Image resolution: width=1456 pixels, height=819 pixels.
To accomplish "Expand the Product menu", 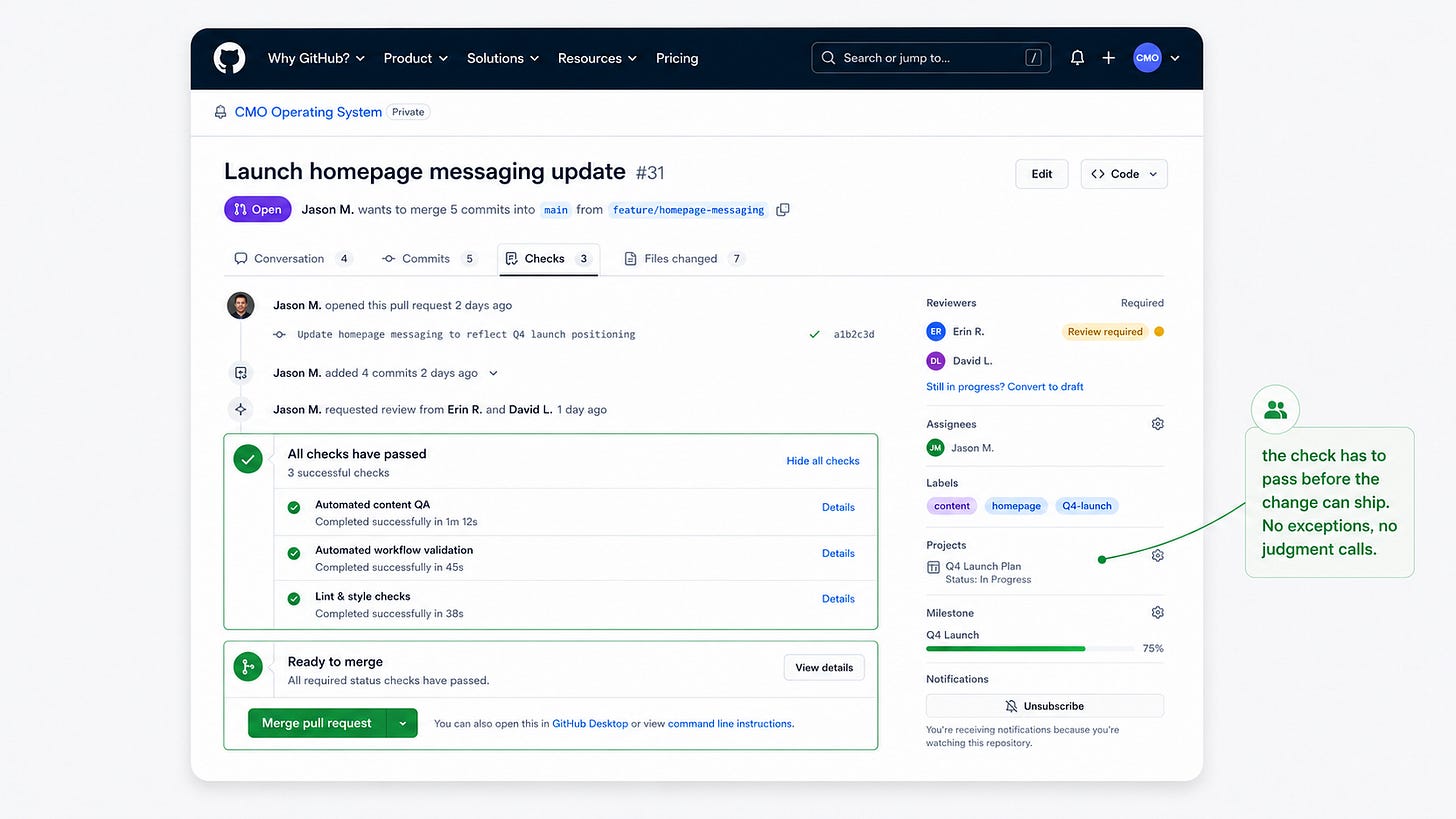I will coord(416,58).
